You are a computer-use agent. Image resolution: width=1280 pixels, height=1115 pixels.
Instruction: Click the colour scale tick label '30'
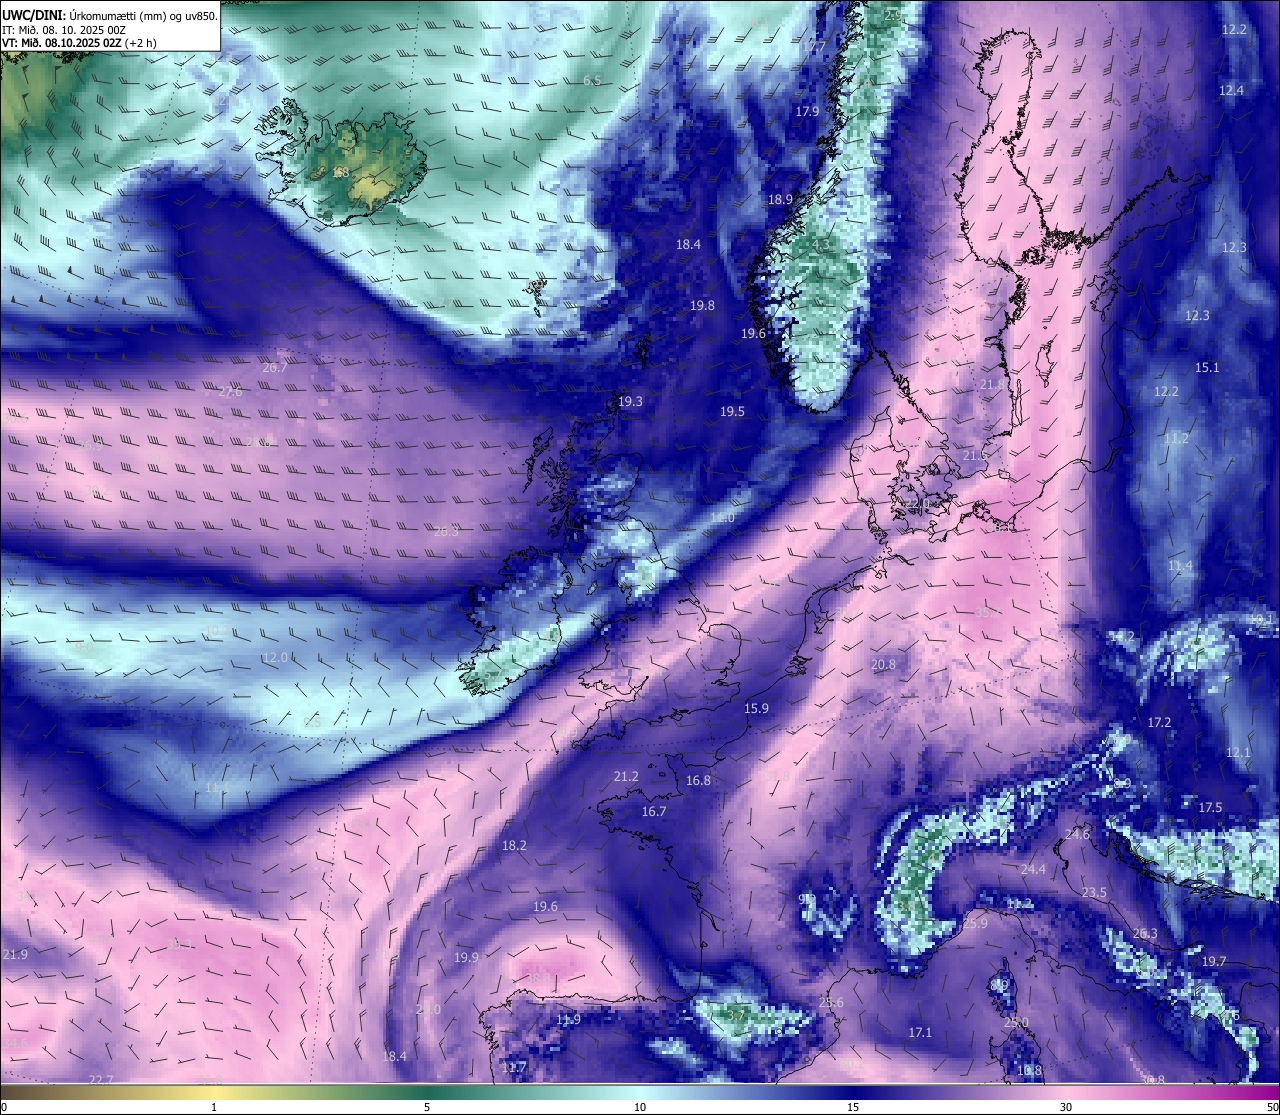(x=1066, y=1107)
